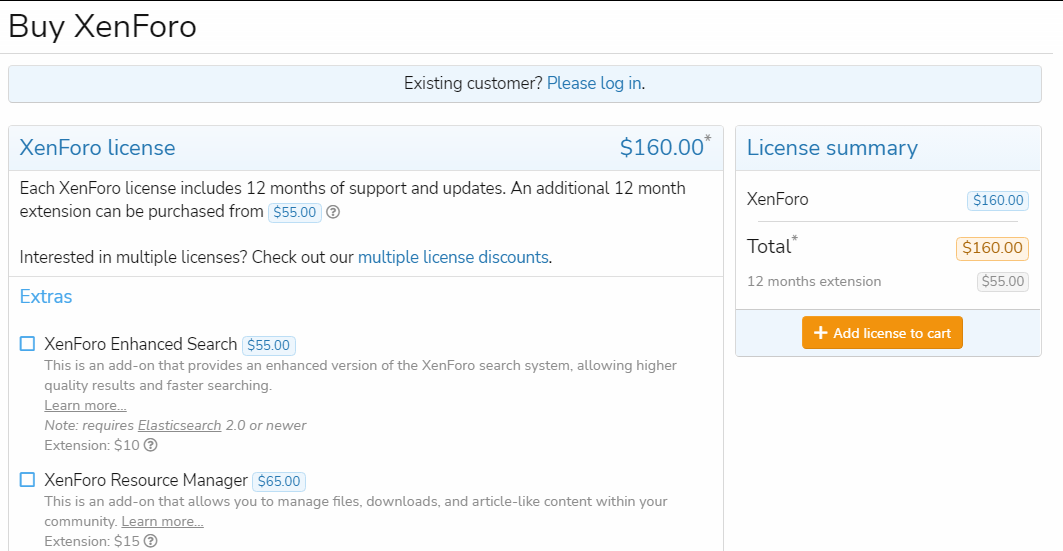Enable the XenForo Resource Manager checkbox
This screenshot has width=1063, height=551.
pyautogui.click(x=28, y=480)
